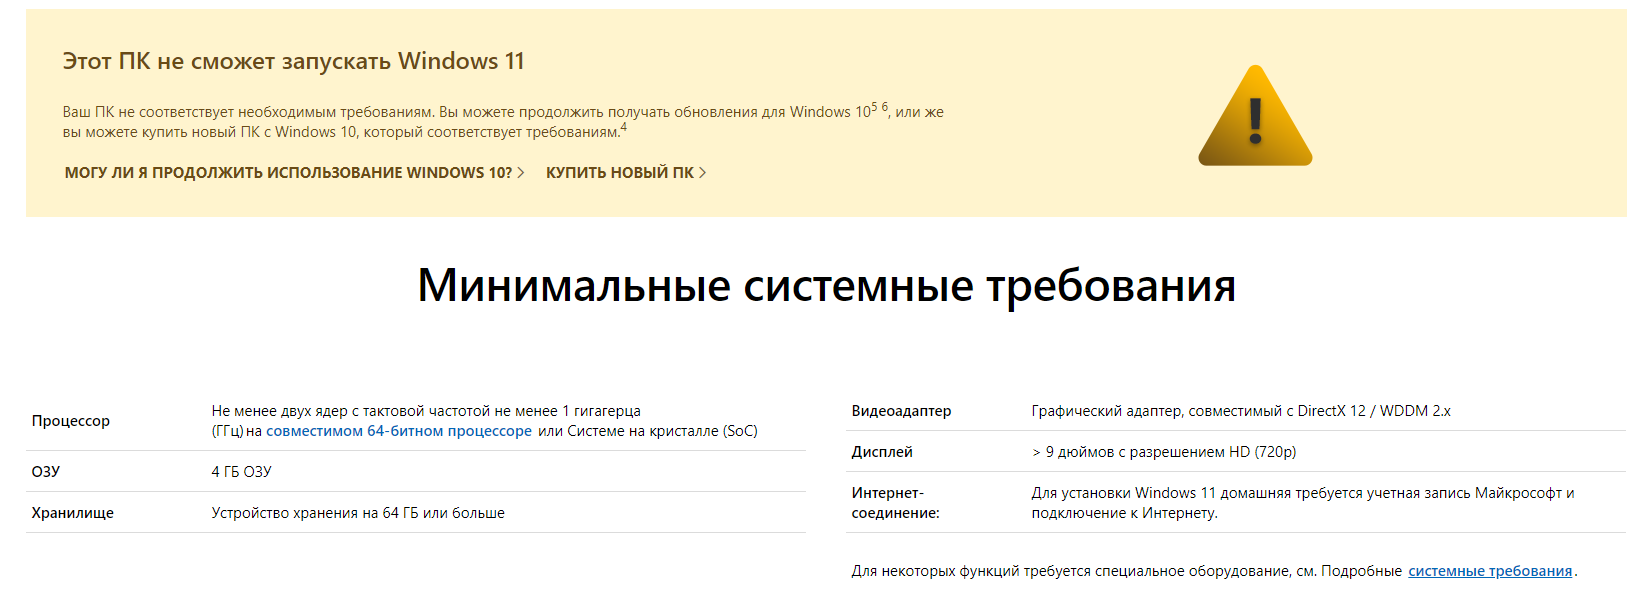Select the 'Видеоадаптер' row label
Image resolution: width=1651 pixels, height=605 pixels.
tap(901, 411)
